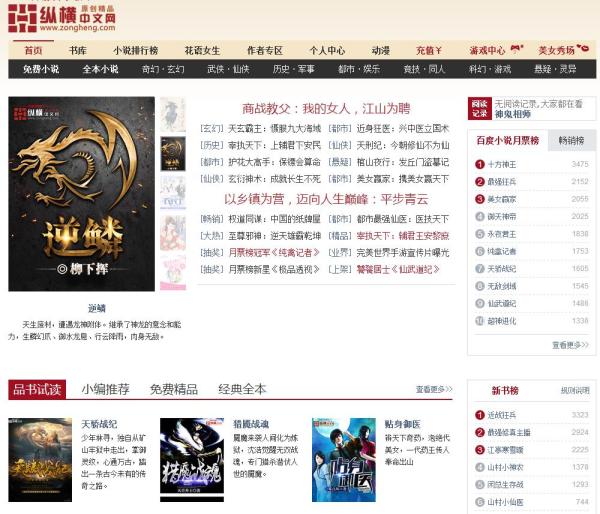Open 近身狂医：兴中医立国术 link

pos(403,129)
